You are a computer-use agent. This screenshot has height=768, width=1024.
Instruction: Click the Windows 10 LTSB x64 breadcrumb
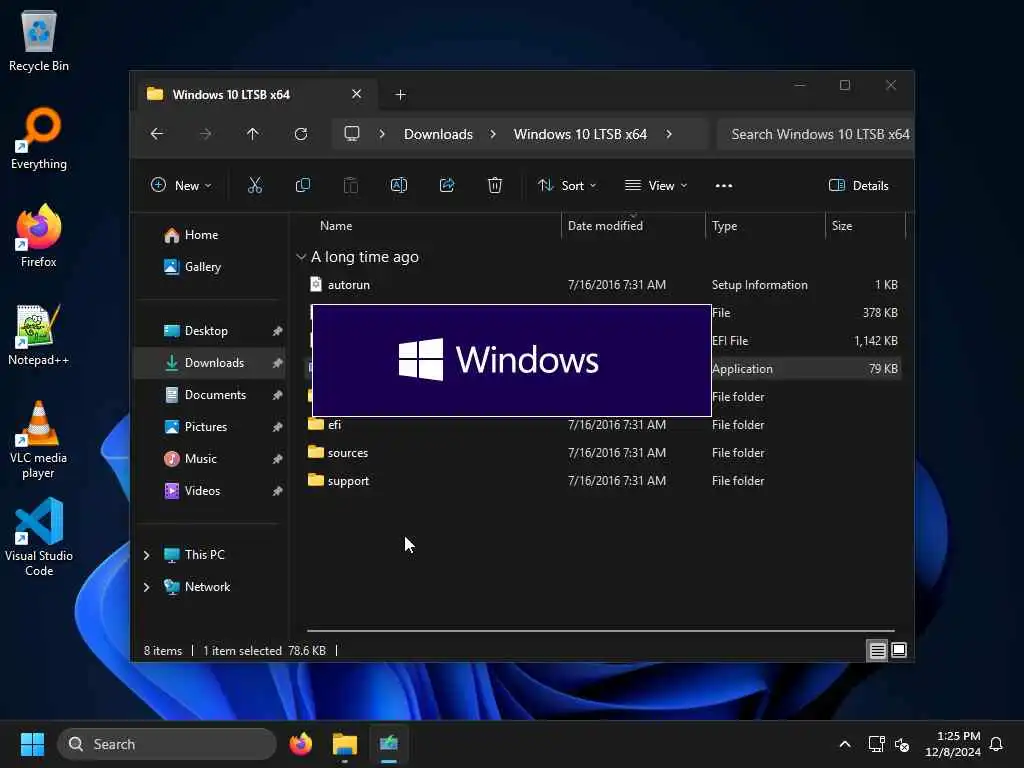580,134
